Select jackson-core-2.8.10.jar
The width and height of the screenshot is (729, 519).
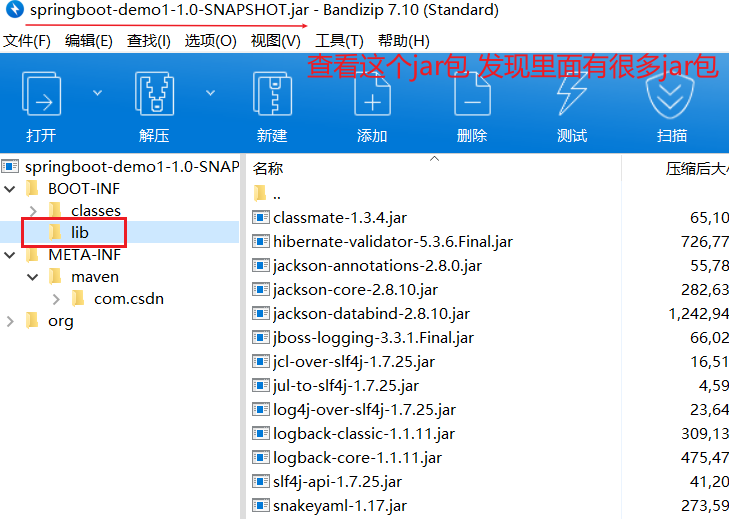tap(355, 290)
